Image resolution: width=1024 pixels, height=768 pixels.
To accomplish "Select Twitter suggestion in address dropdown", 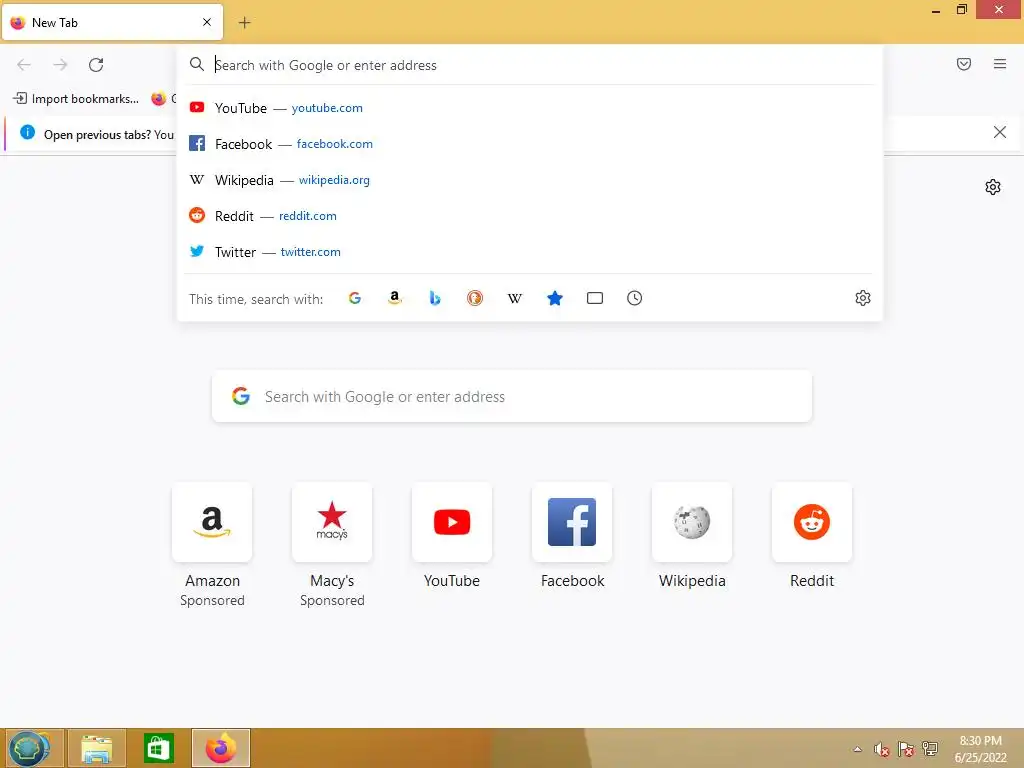I will (x=530, y=251).
